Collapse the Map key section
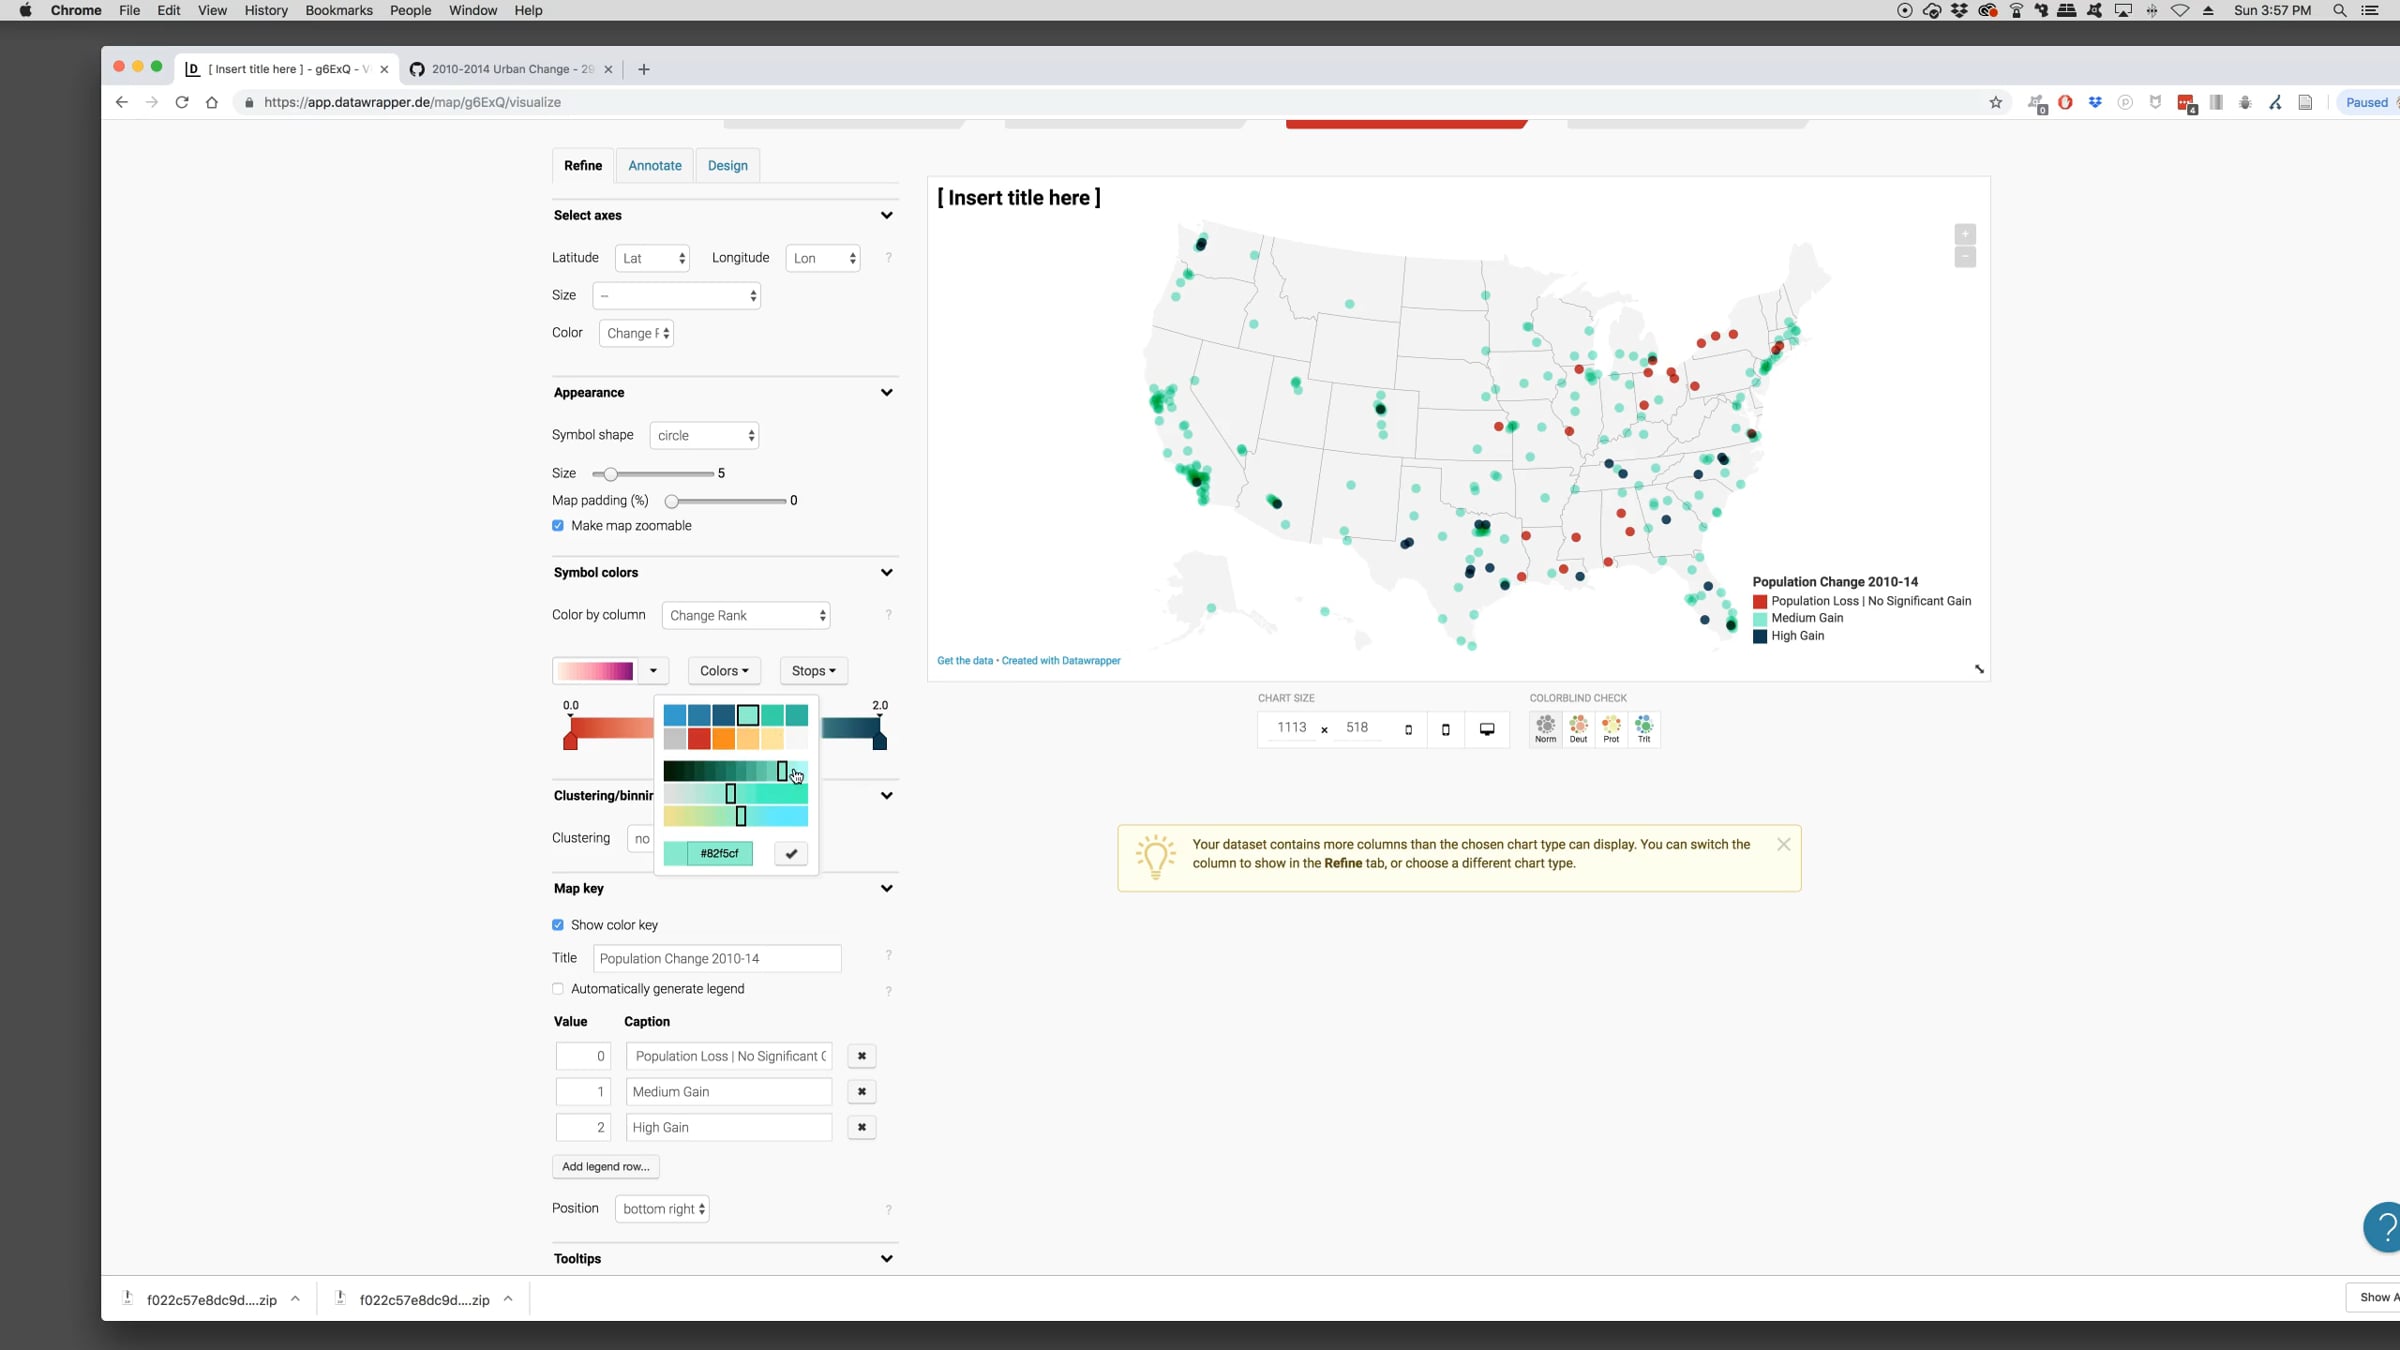This screenshot has width=2400, height=1350. coord(886,888)
